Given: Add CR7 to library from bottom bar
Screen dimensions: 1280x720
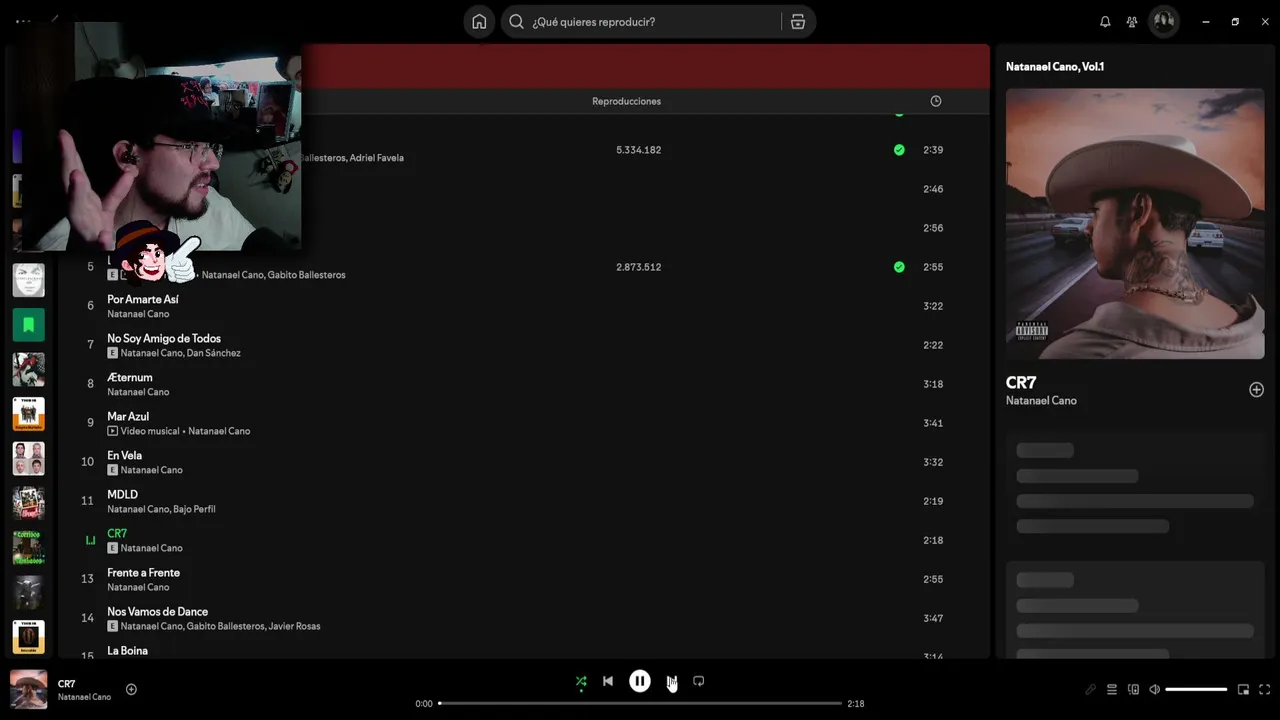Looking at the screenshot, I should point(131,689).
